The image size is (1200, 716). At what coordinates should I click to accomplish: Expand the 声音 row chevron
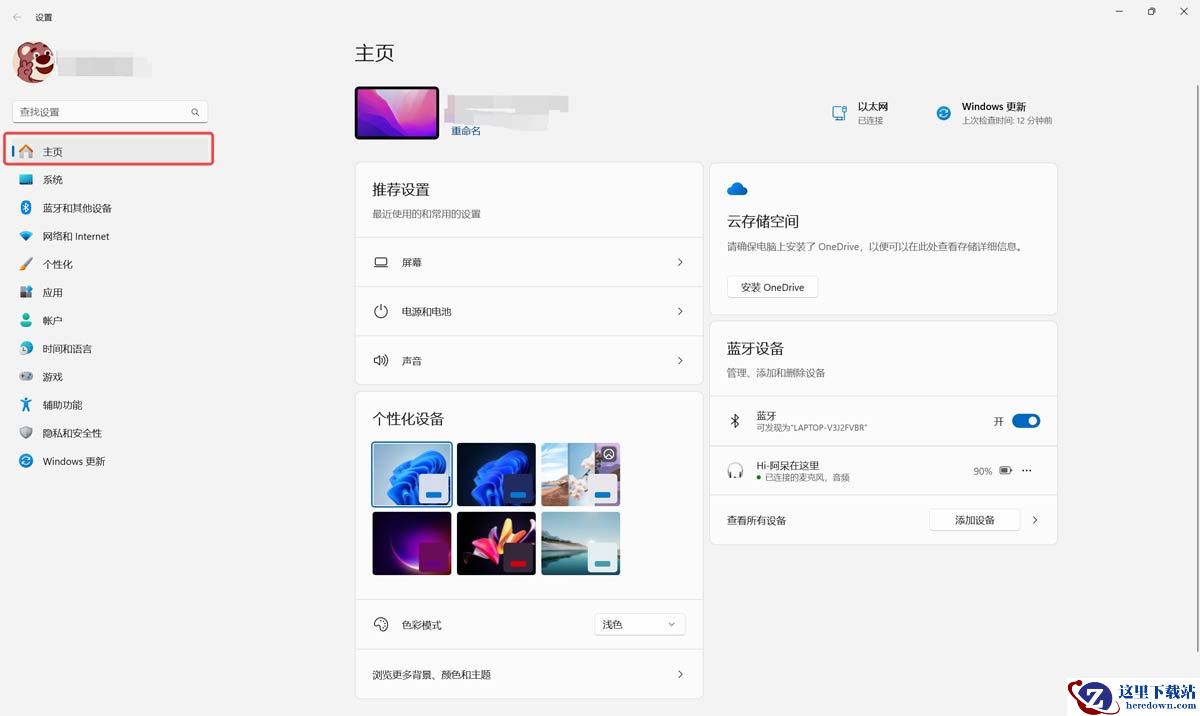[x=680, y=360]
